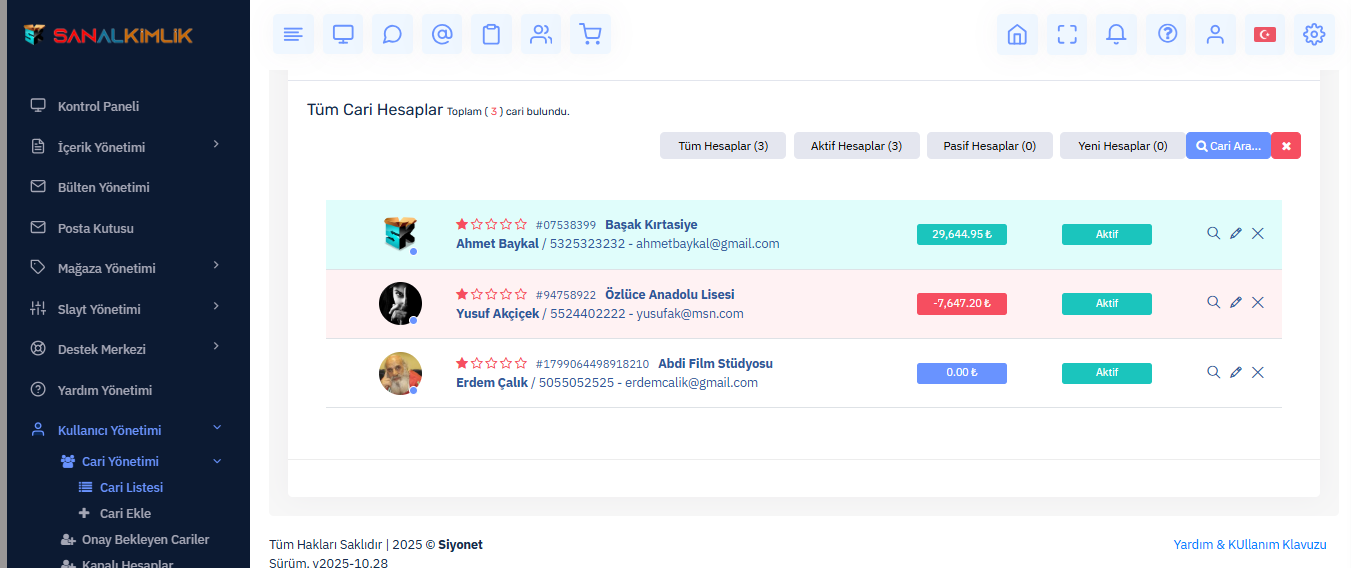
Task: Click the home icon in top bar
Action: click(1017, 35)
